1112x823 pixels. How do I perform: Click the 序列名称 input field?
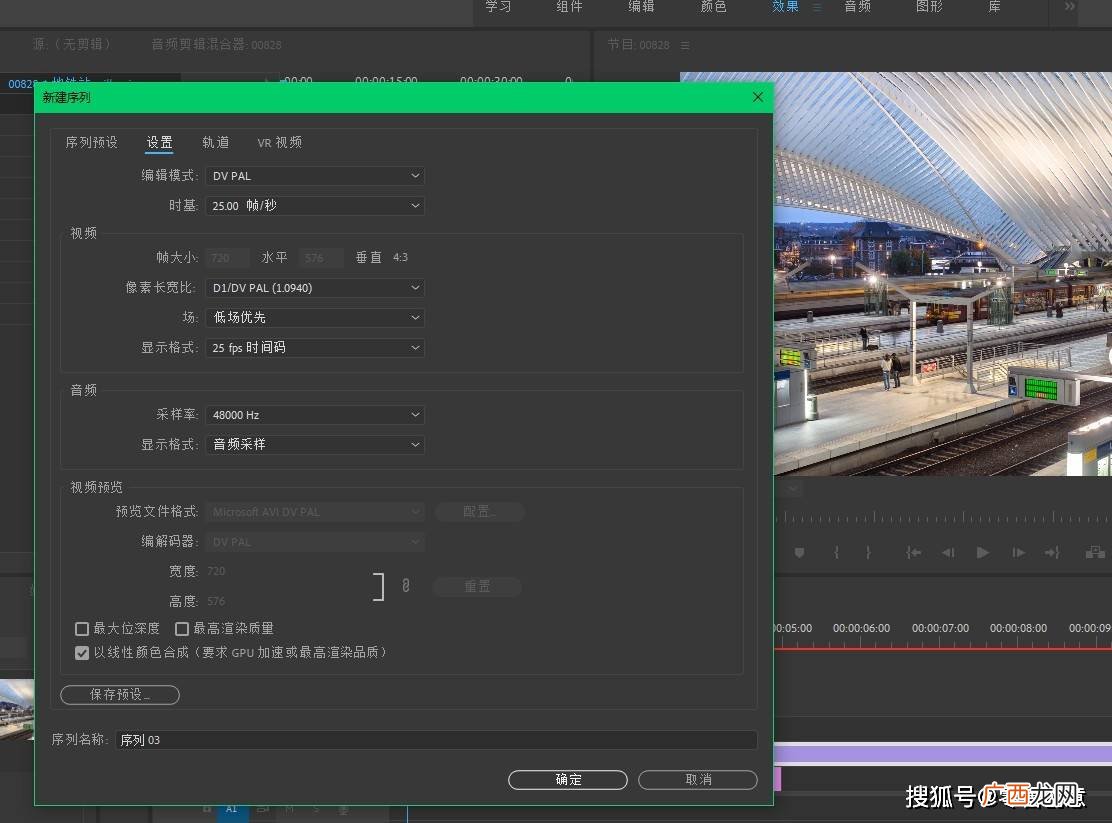[x=436, y=740]
